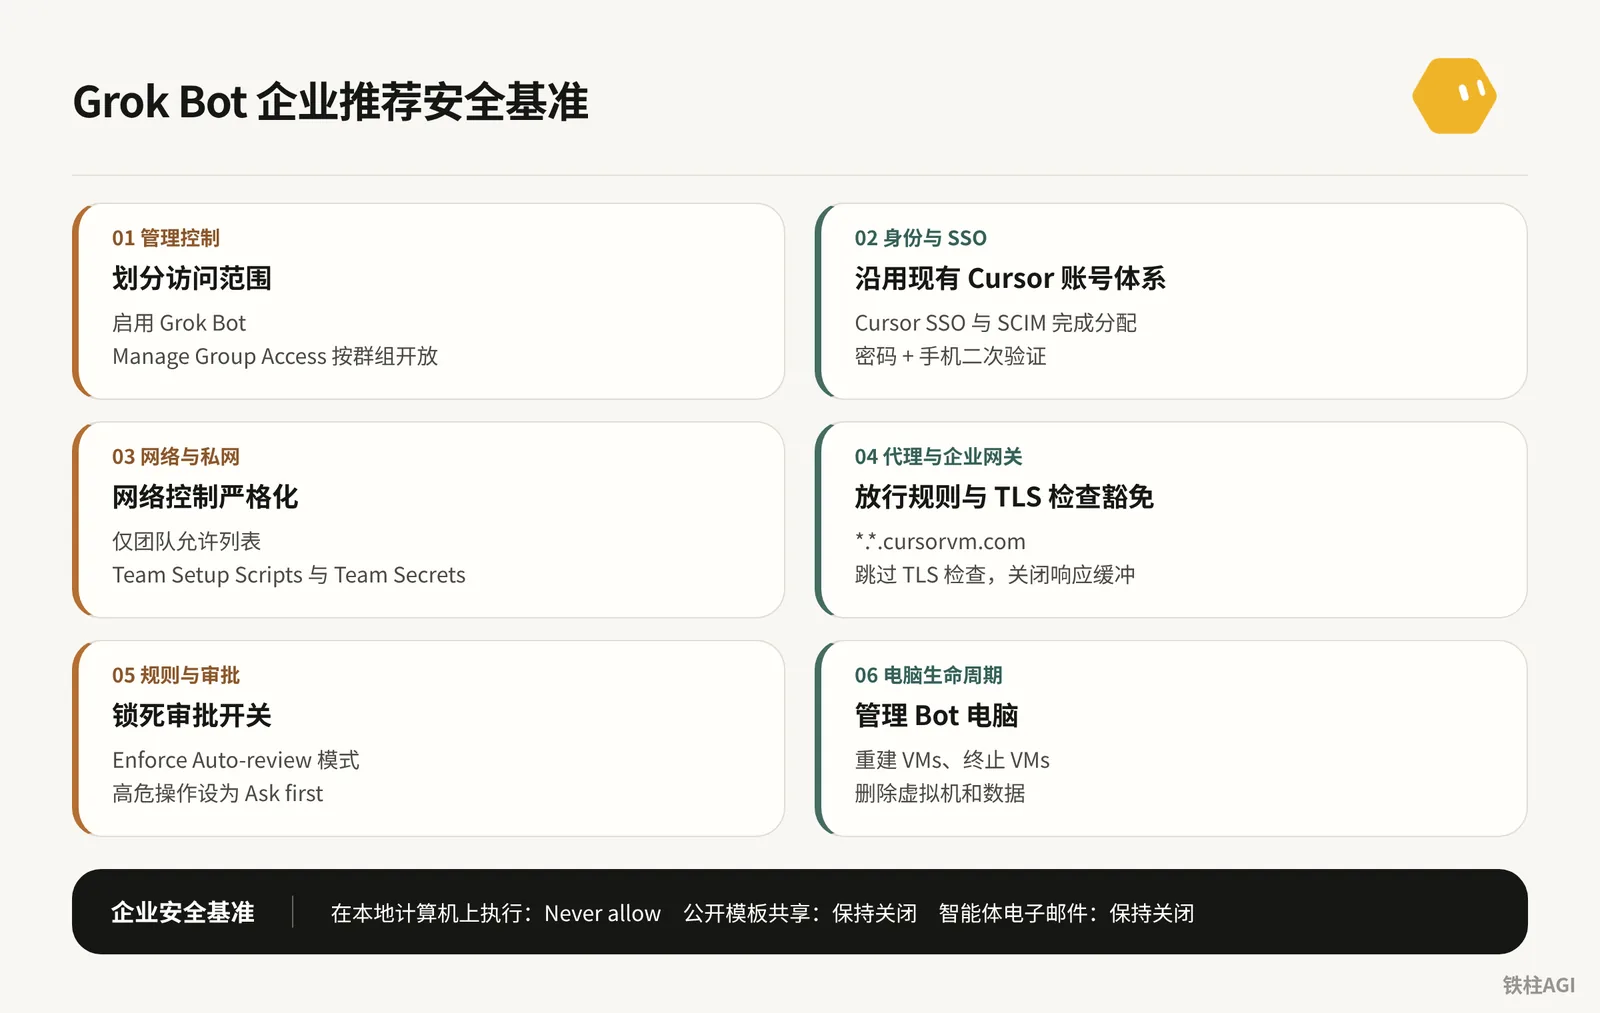
Task: Select the line "跳过 TLS 检查，关闭响应缓冲"
Action: 995,575
